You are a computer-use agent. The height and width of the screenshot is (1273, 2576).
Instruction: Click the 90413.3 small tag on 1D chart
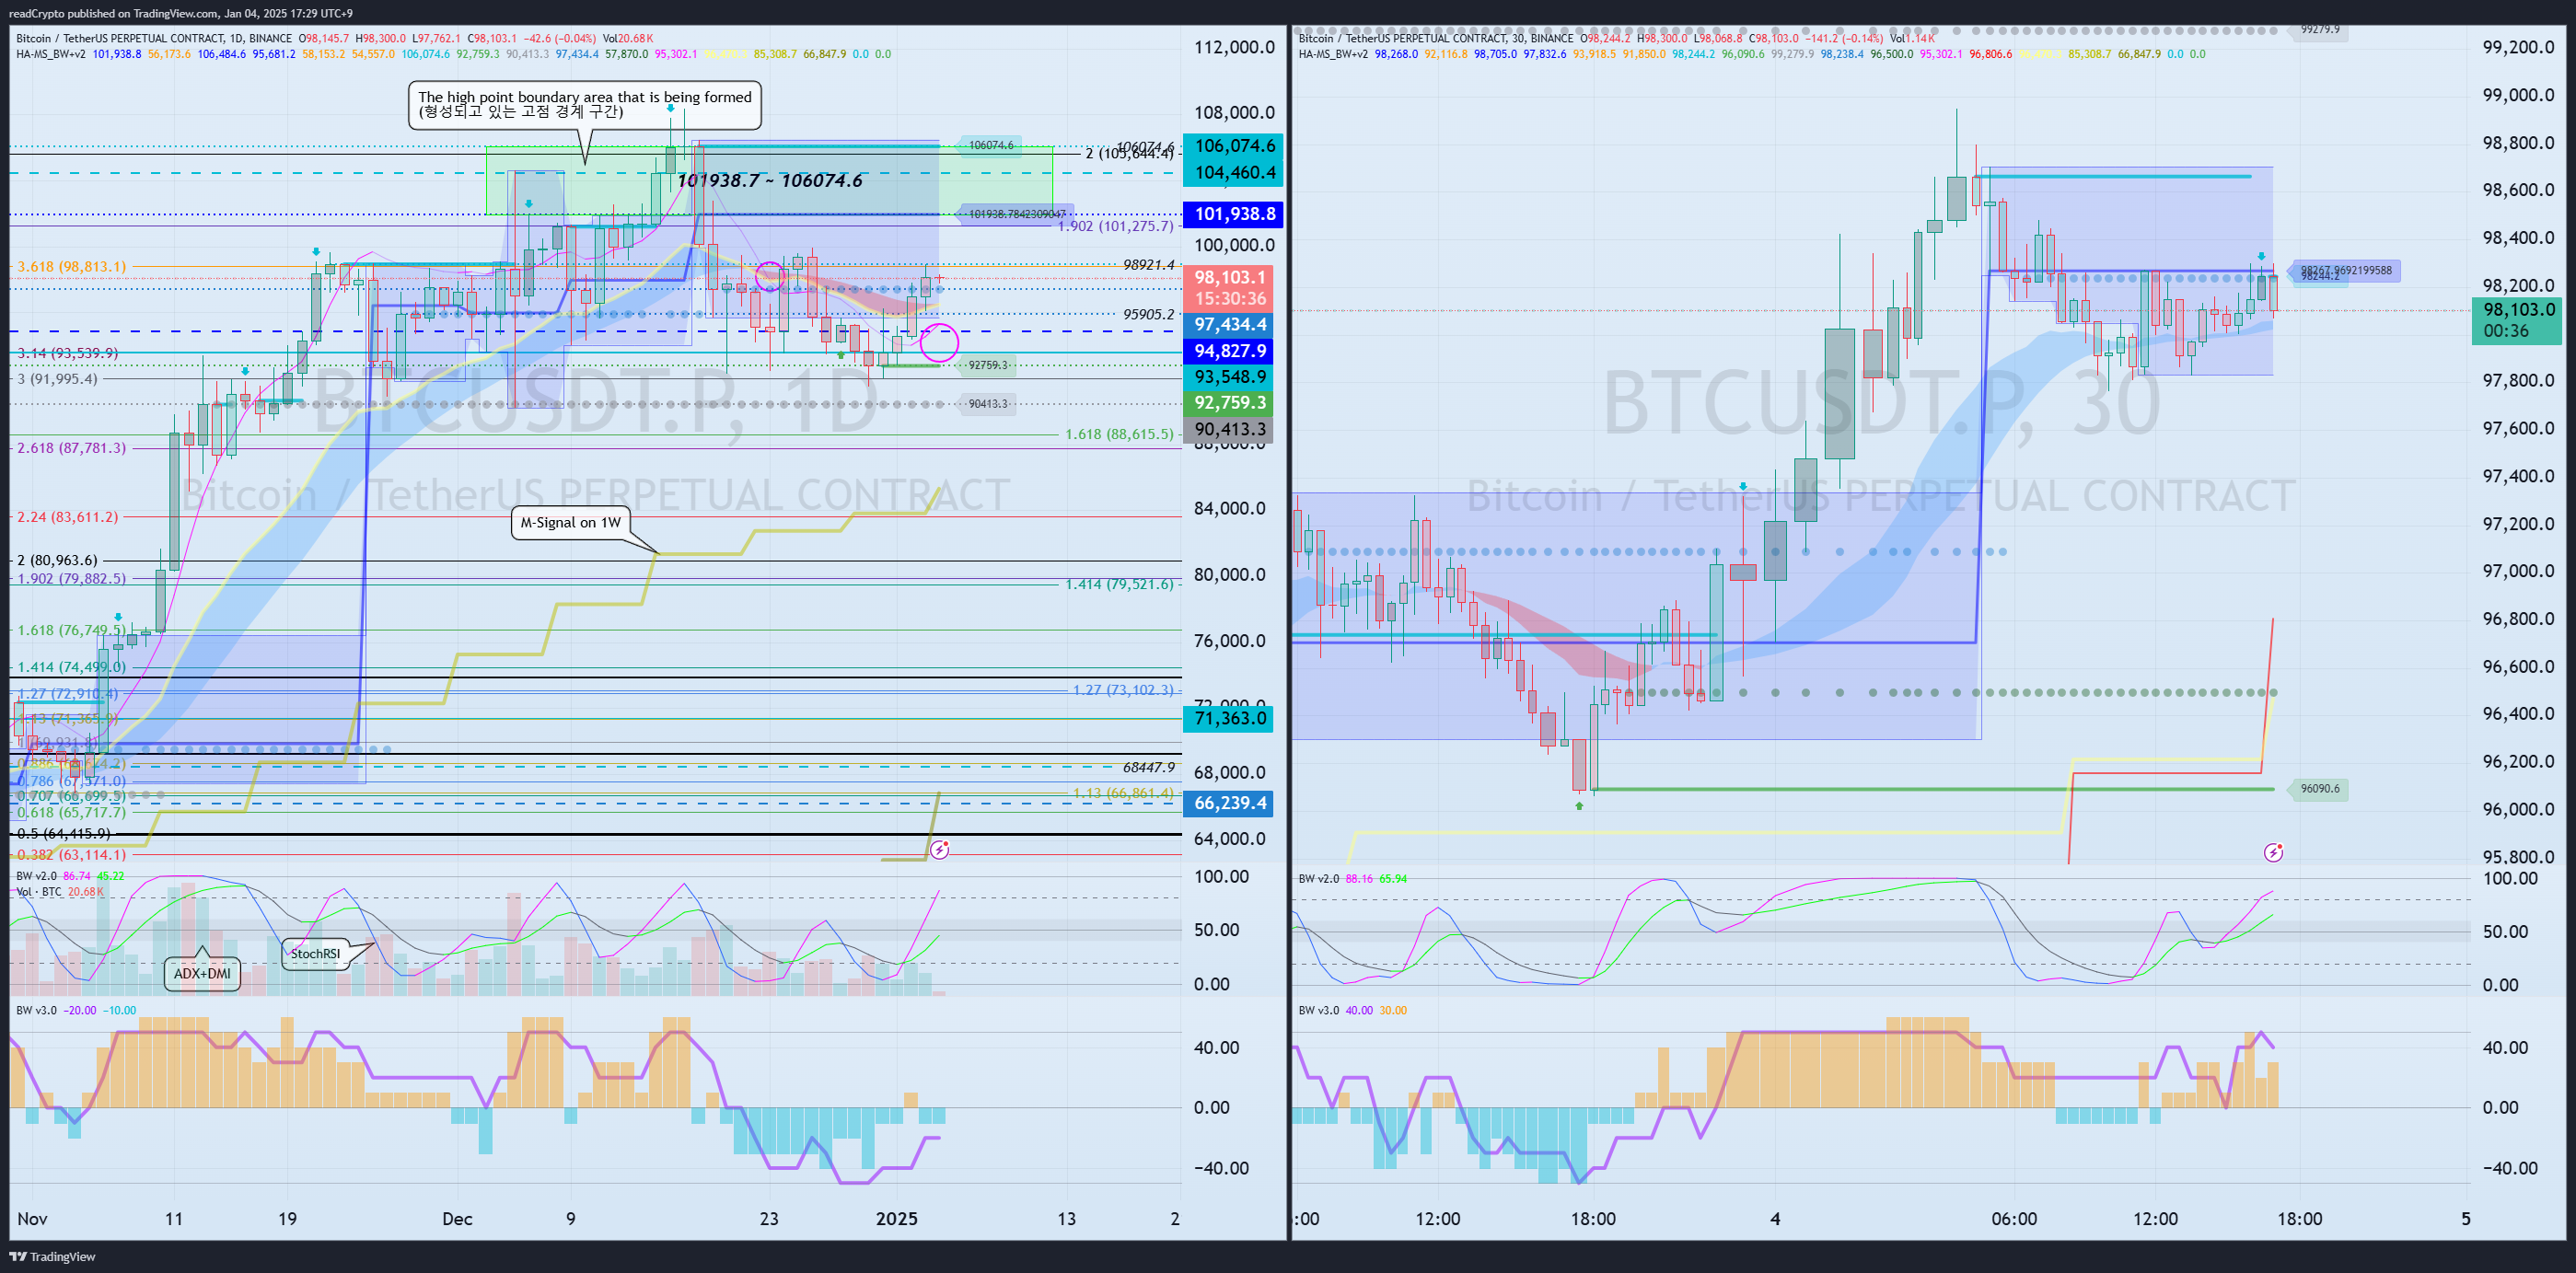coord(988,404)
